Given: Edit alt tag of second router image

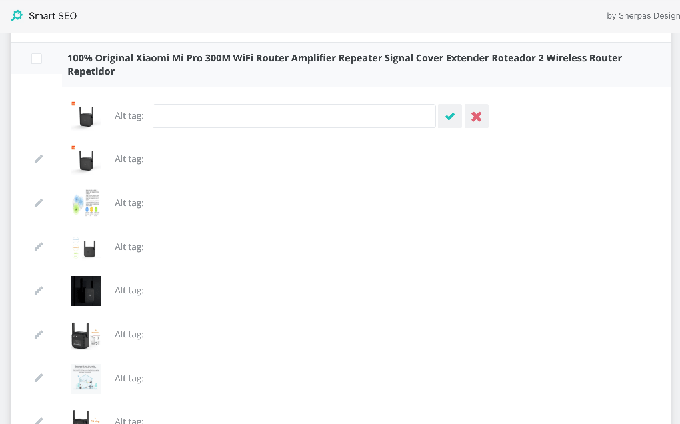Looking at the screenshot, I should [x=39, y=159].
